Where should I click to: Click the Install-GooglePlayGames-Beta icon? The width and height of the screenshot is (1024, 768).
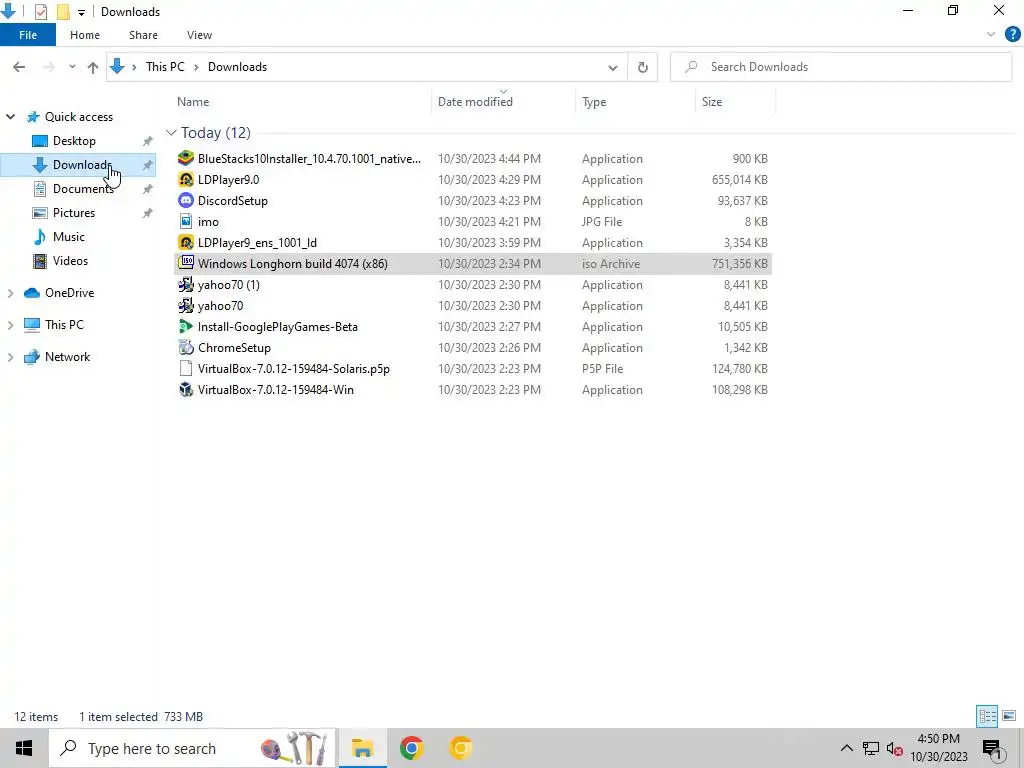(186, 327)
